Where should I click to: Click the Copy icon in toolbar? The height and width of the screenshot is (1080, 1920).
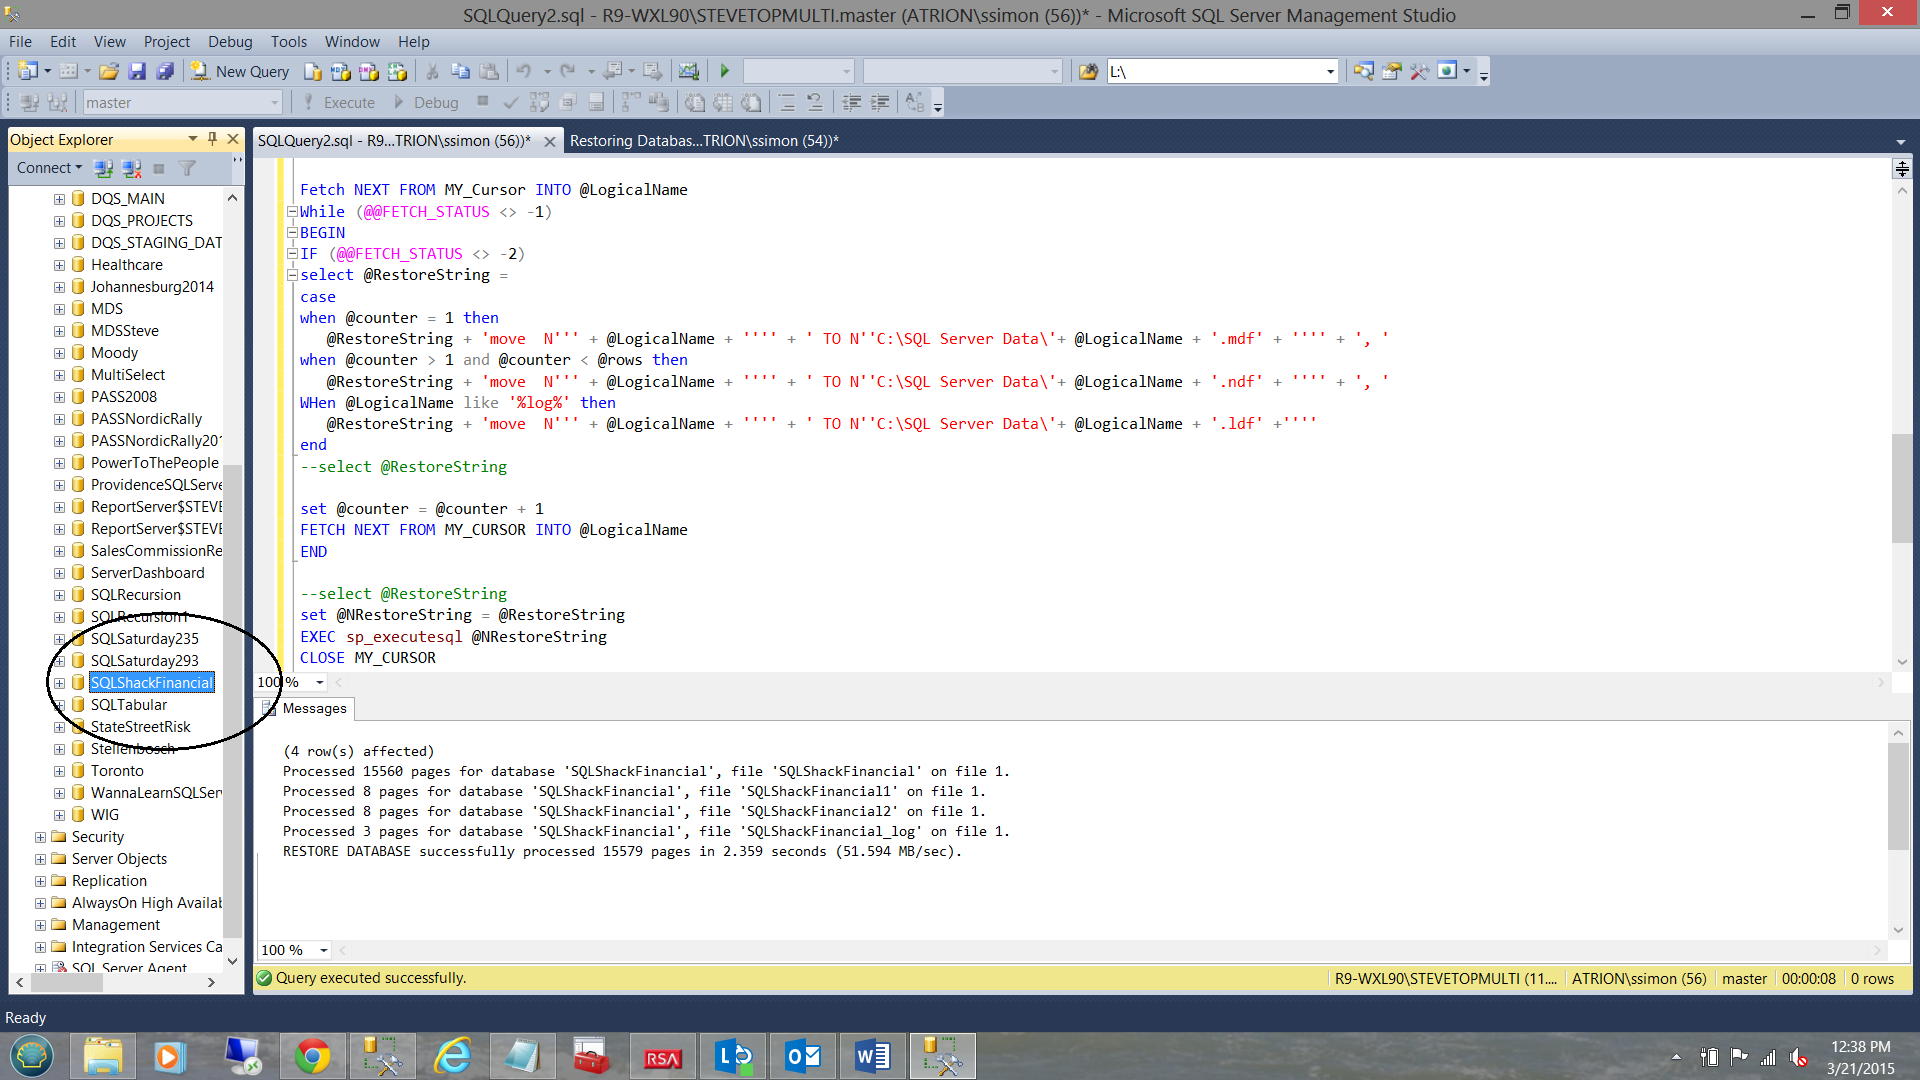click(460, 71)
